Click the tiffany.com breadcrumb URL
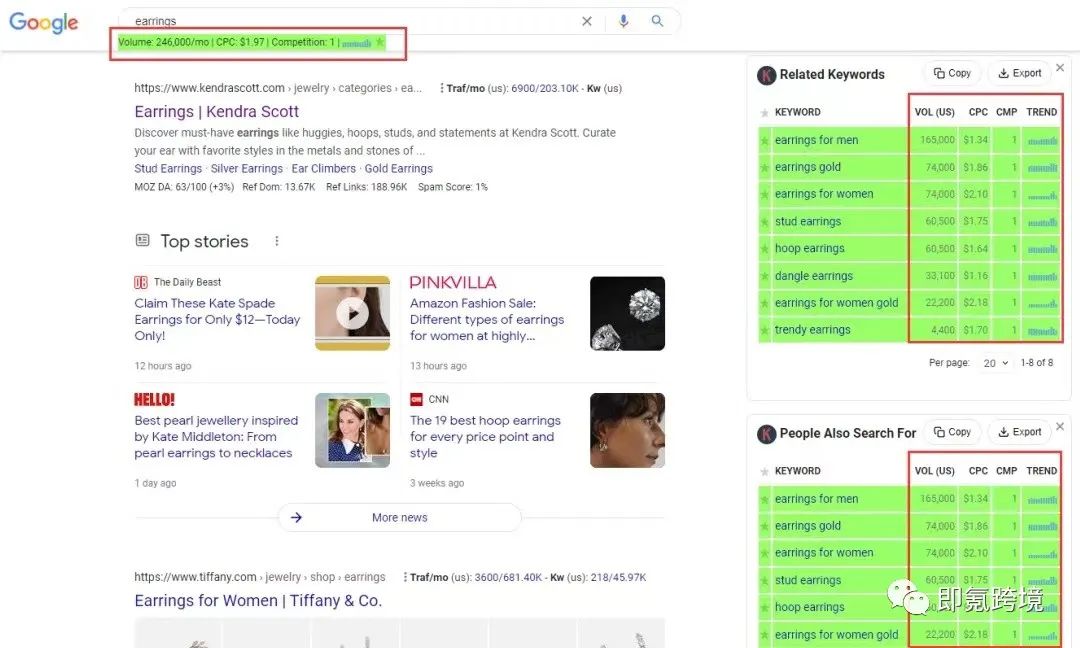Image resolution: width=1080 pixels, height=648 pixels. click(260, 577)
